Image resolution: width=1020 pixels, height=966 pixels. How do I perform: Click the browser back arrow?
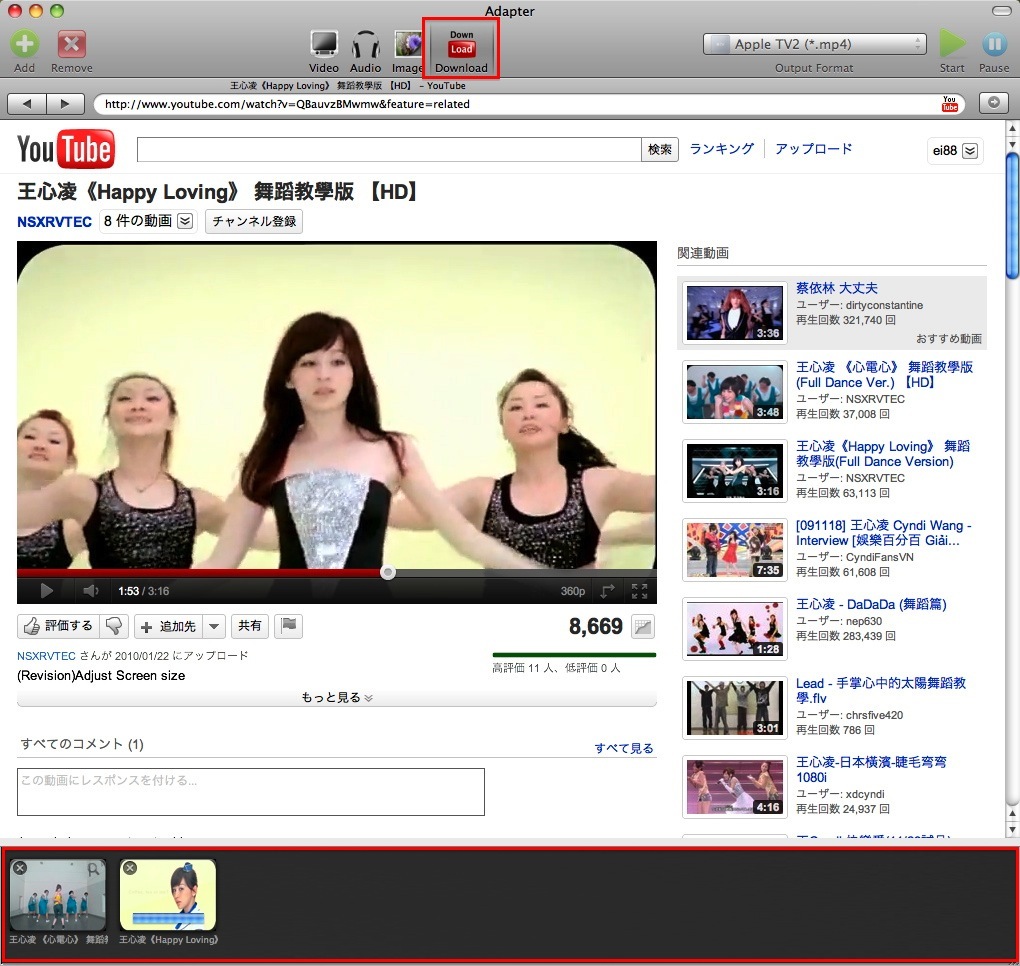[x=27, y=104]
